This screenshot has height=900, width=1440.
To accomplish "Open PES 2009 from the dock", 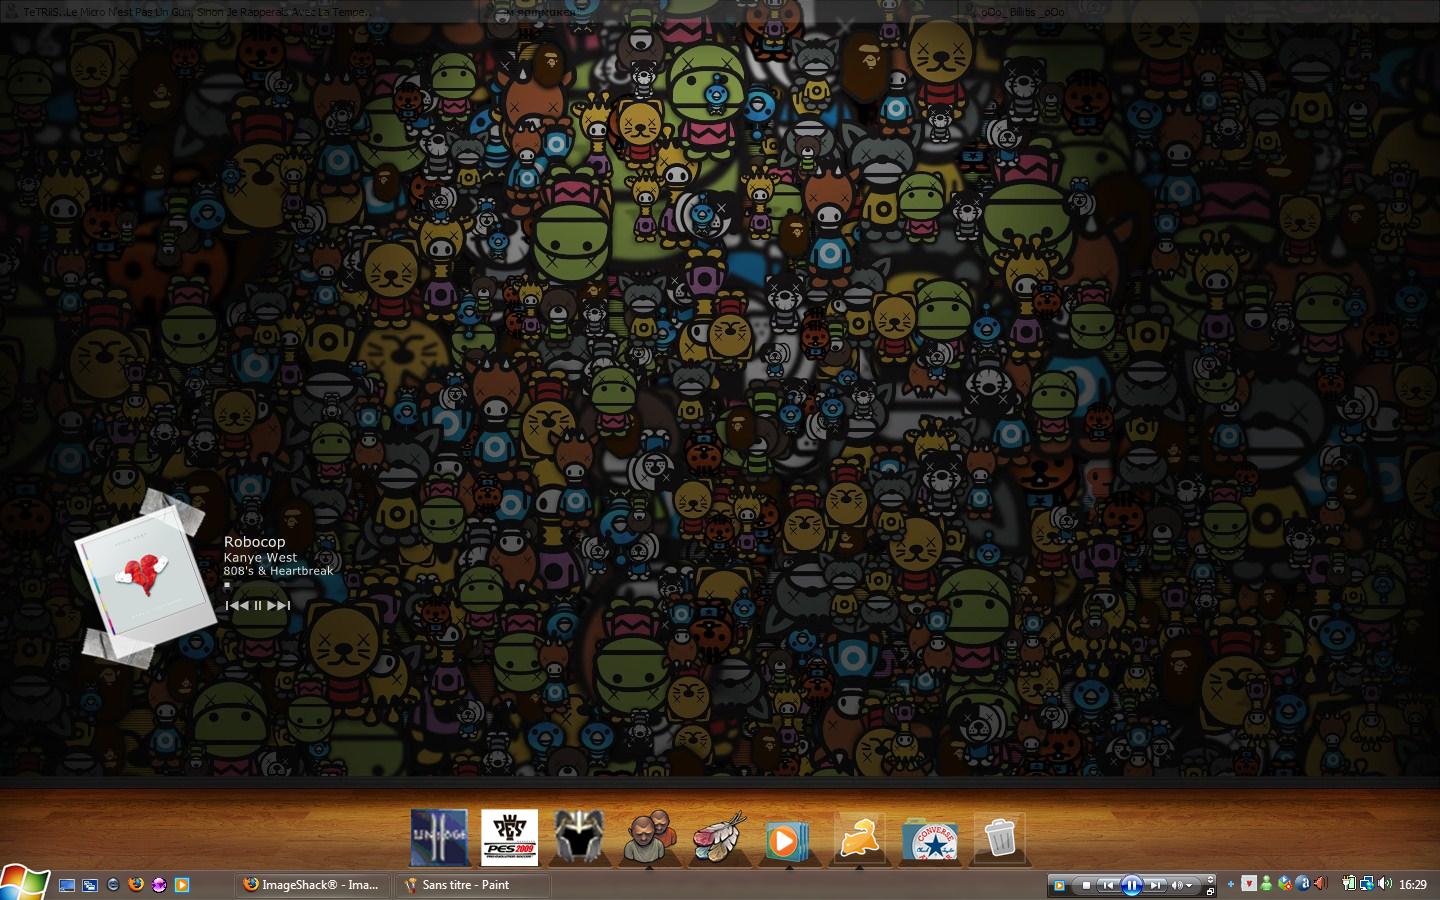I will click(509, 837).
